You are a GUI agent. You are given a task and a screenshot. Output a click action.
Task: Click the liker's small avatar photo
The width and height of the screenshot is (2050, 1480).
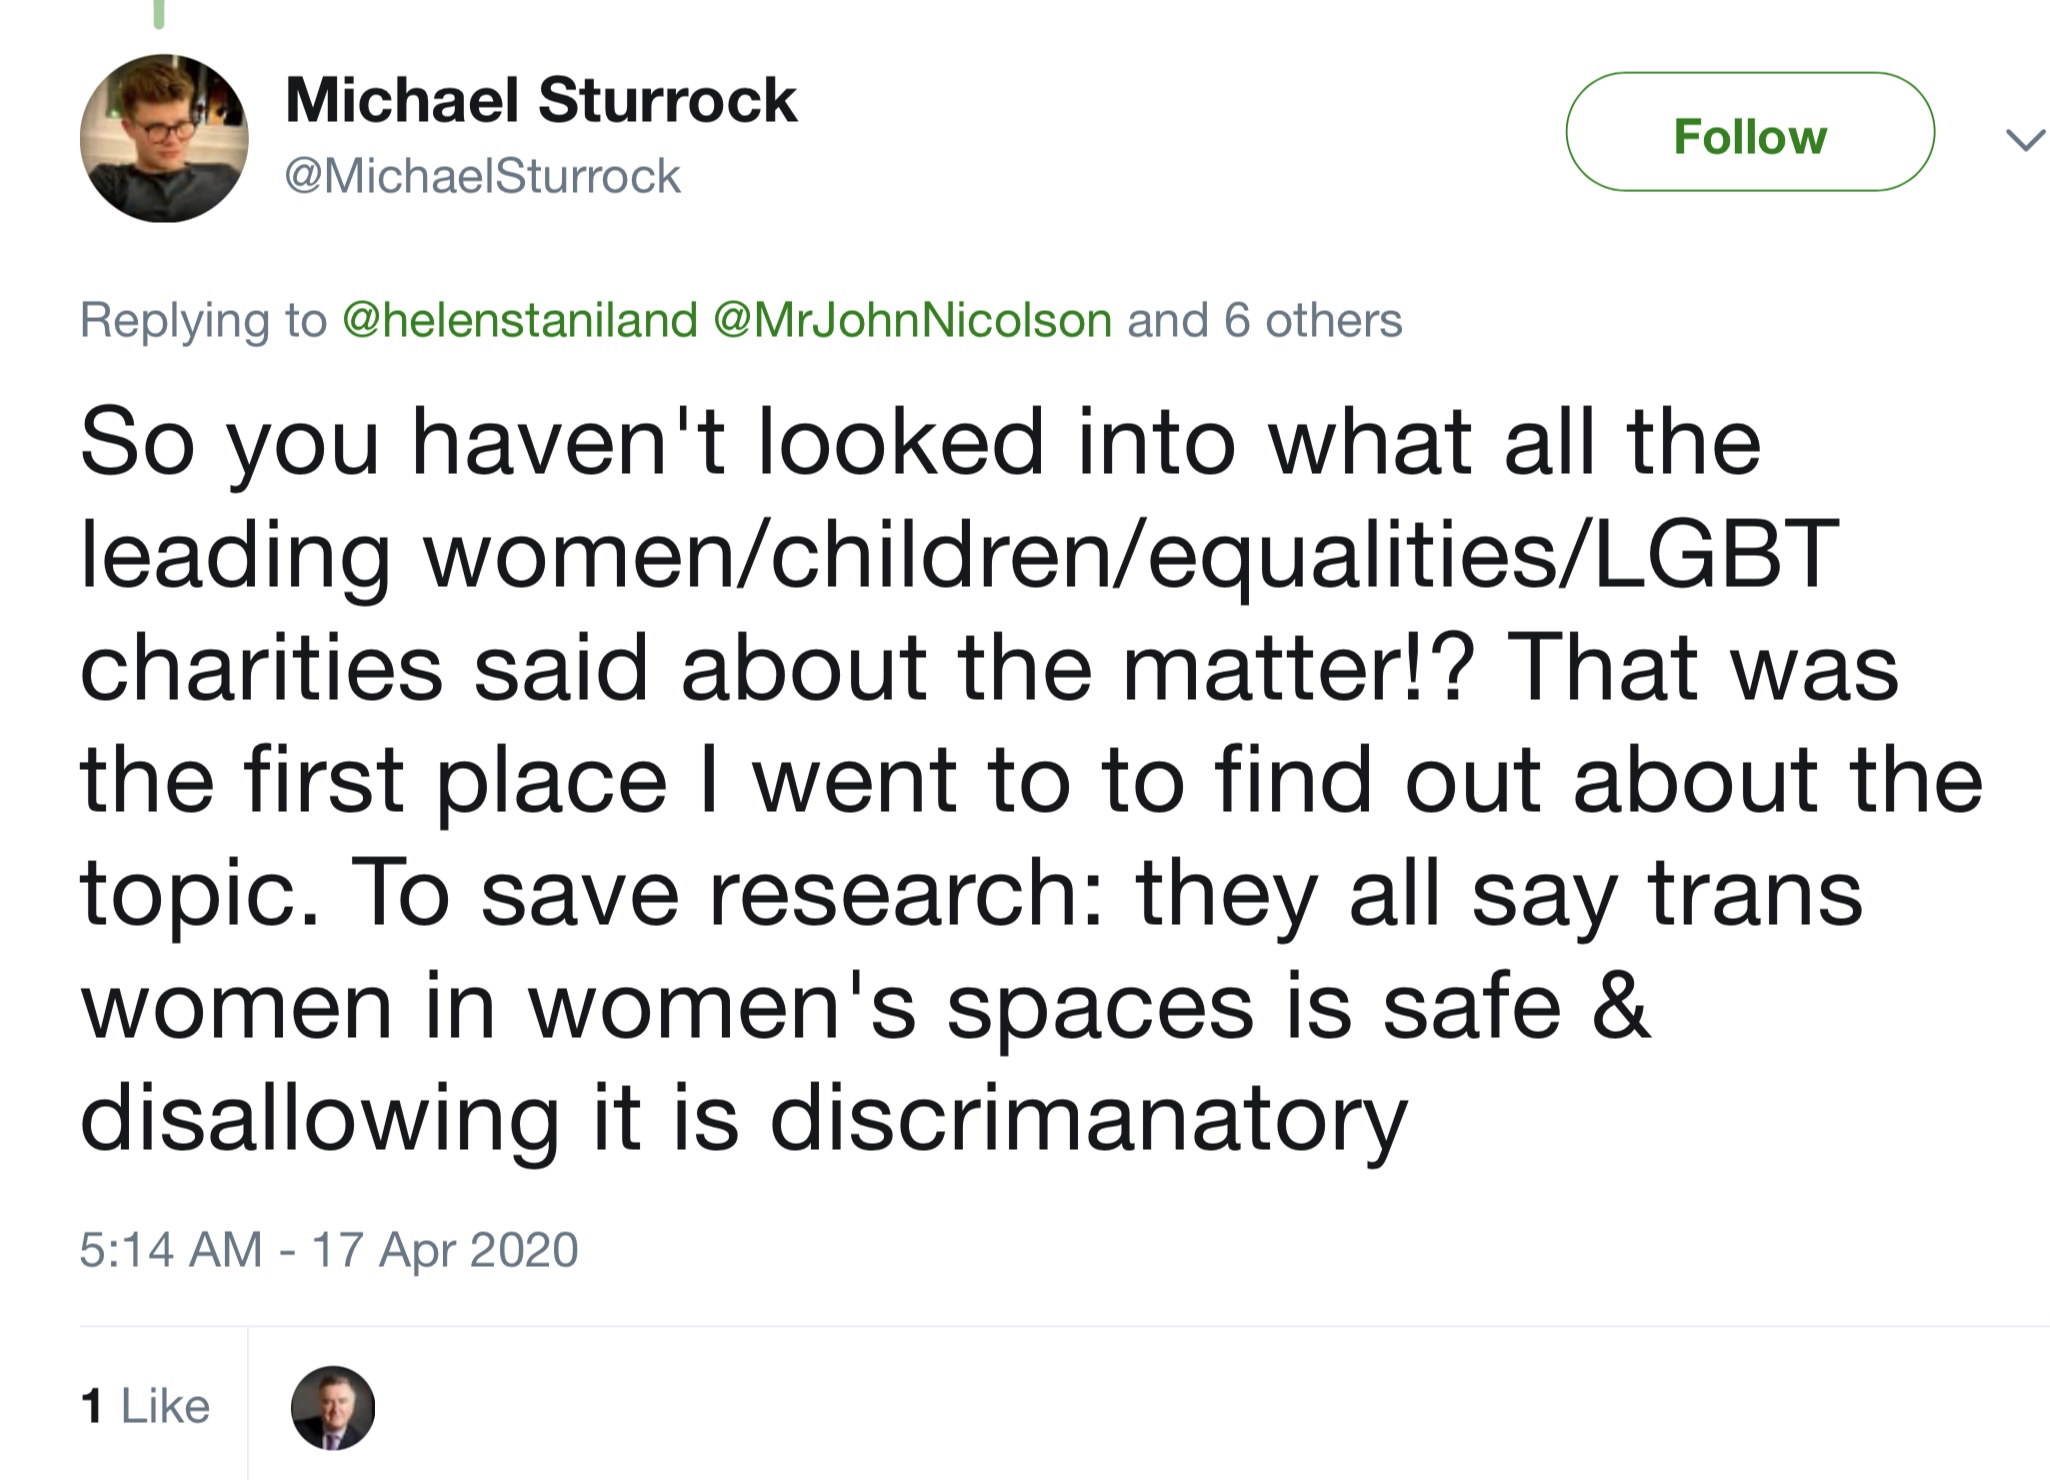[332, 1407]
